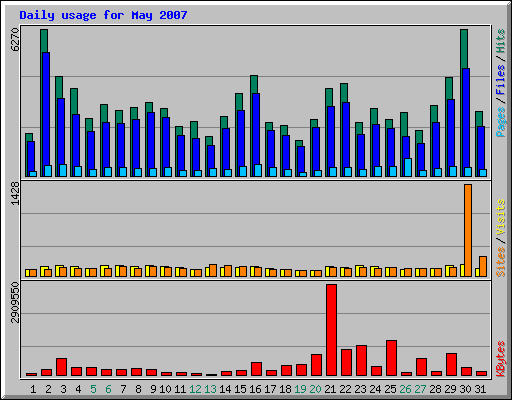
Task: Click day label 16 on the x-axis
Action: pyautogui.click(x=255, y=389)
